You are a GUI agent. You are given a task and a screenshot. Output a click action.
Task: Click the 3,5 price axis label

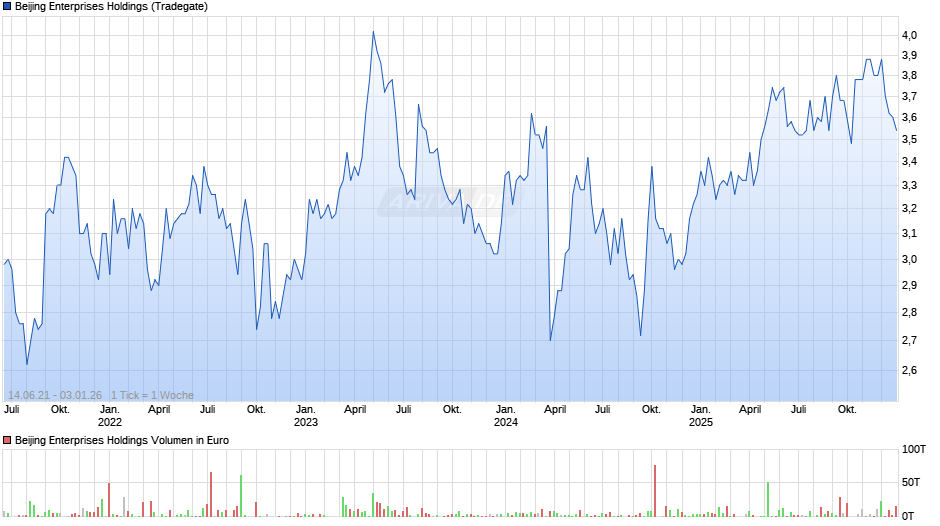click(x=909, y=139)
